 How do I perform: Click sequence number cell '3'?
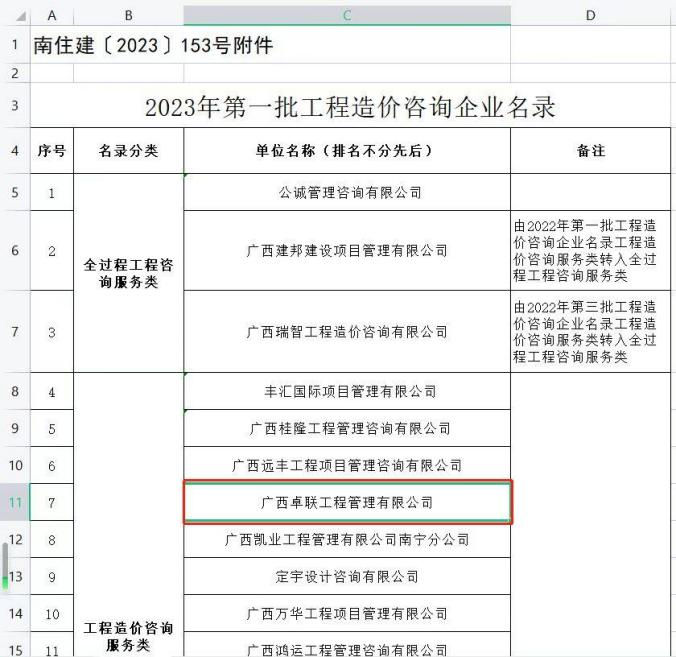pos(52,332)
